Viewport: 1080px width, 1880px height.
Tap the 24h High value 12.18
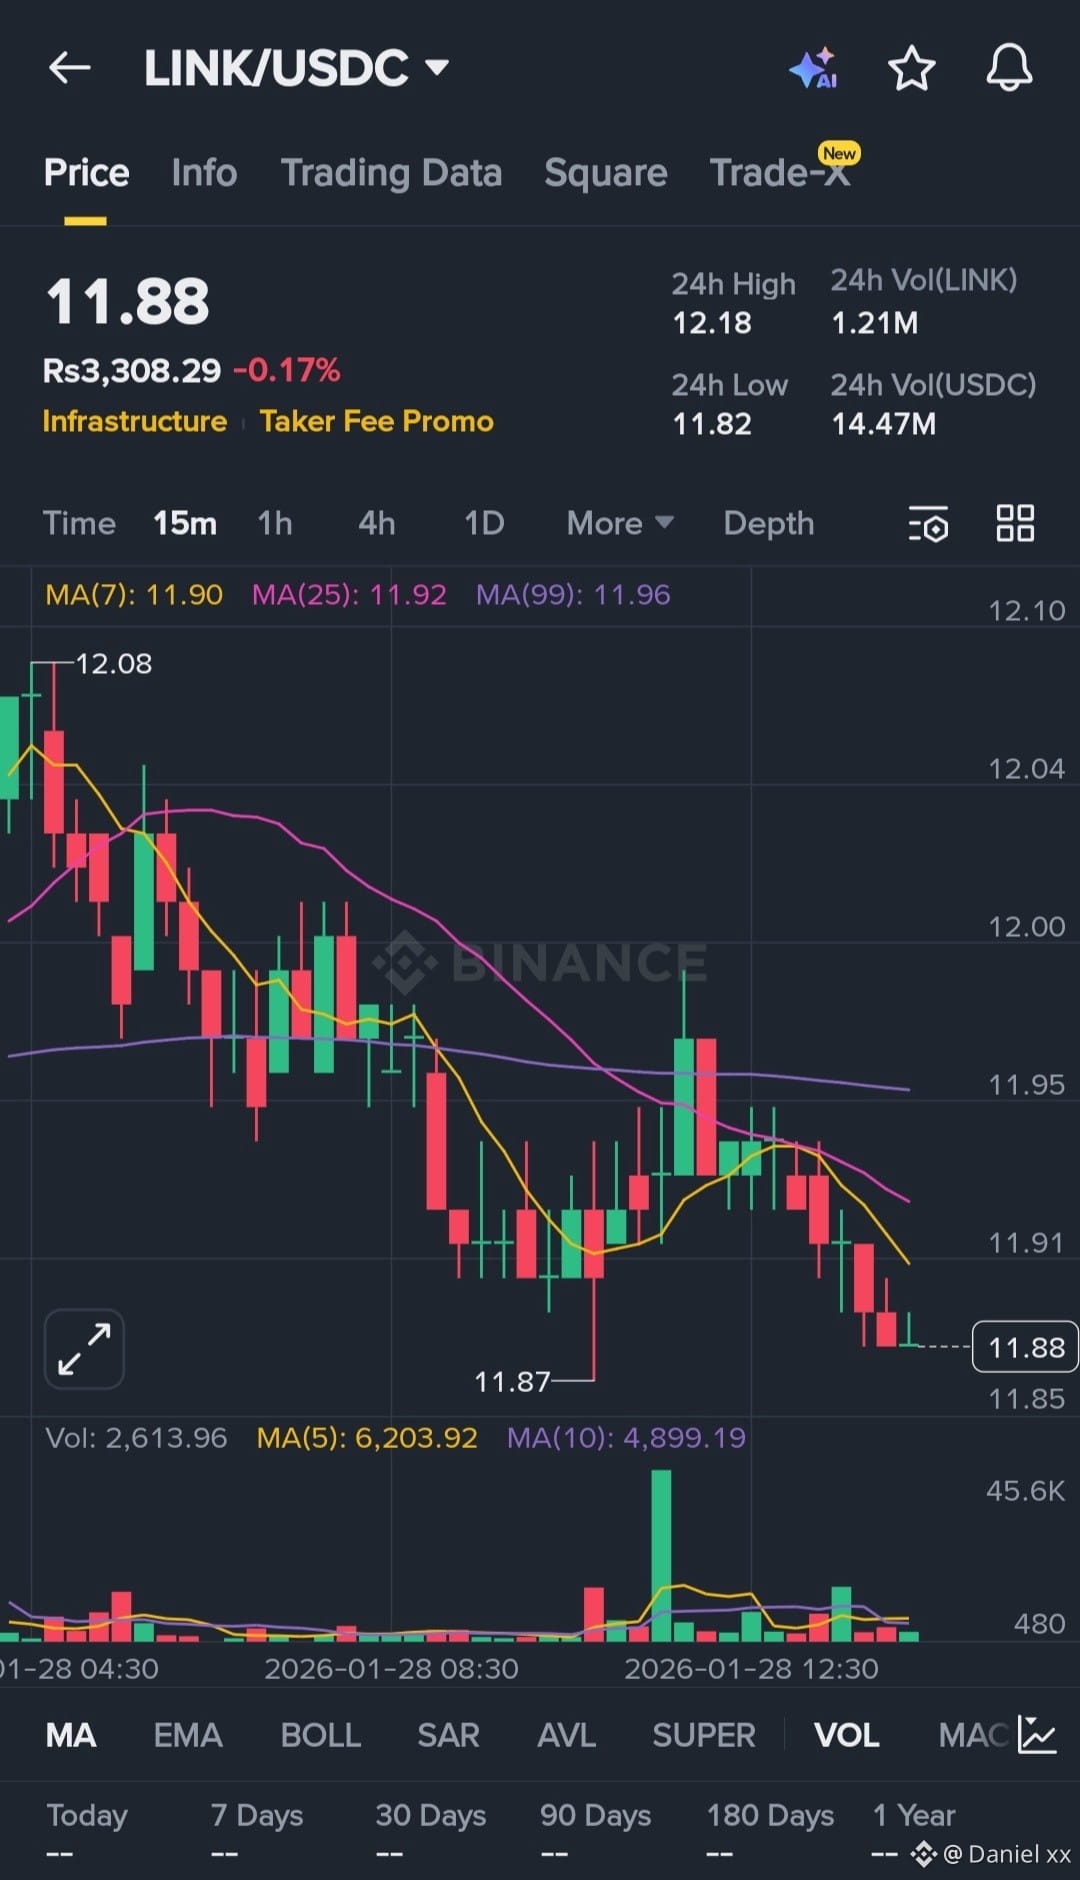click(x=712, y=323)
